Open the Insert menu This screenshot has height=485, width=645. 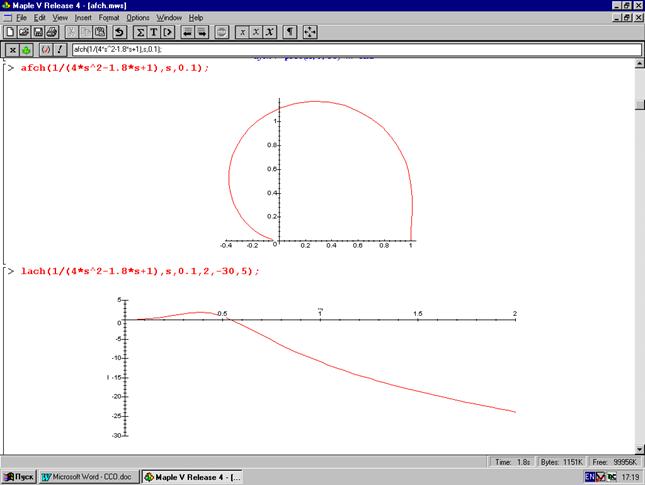click(x=83, y=18)
